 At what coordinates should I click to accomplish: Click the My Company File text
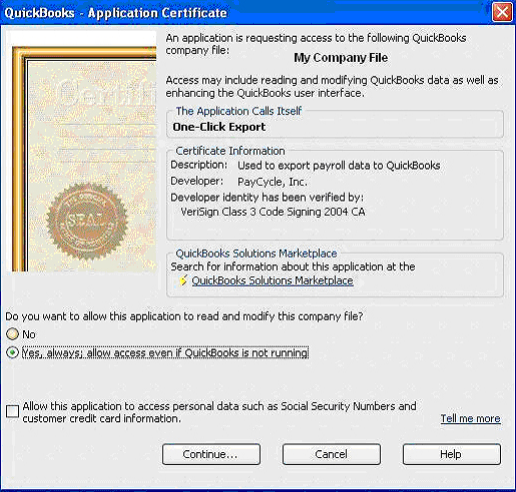(x=341, y=58)
